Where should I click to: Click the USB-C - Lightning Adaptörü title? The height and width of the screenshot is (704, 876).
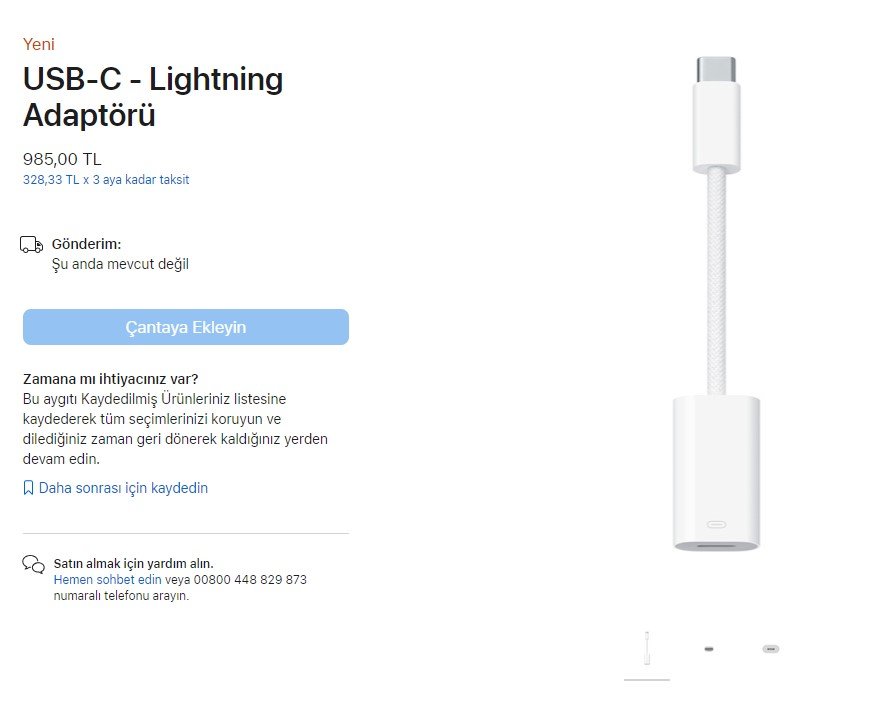pos(152,97)
